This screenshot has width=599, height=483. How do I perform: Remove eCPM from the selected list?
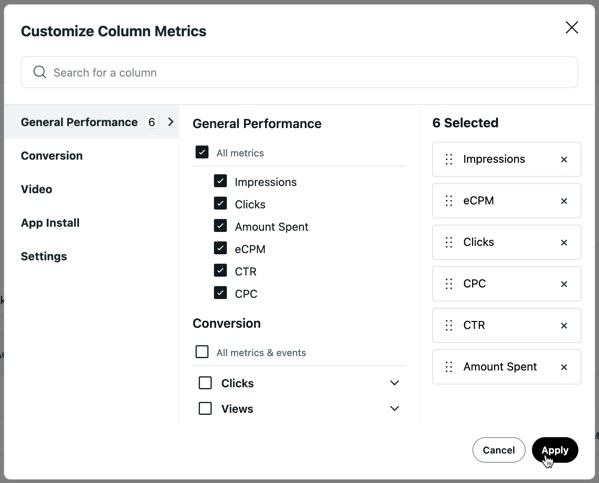[x=564, y=201]
